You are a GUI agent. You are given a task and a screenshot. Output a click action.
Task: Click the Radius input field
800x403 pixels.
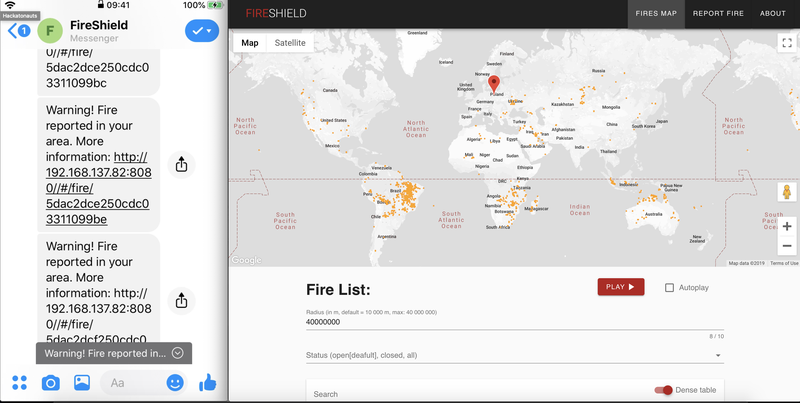pos(510,323)
